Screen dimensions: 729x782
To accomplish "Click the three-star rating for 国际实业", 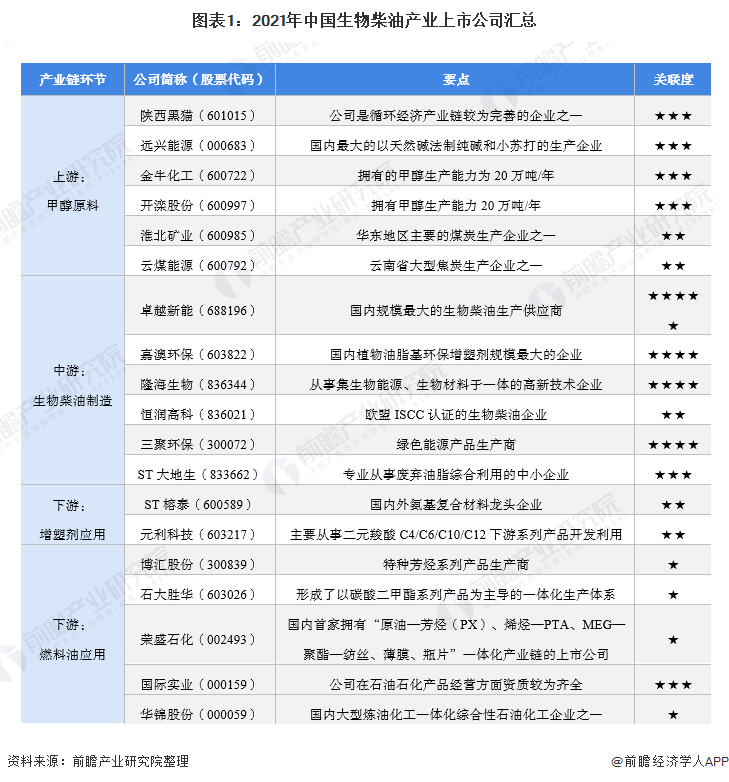I will 673,684.
